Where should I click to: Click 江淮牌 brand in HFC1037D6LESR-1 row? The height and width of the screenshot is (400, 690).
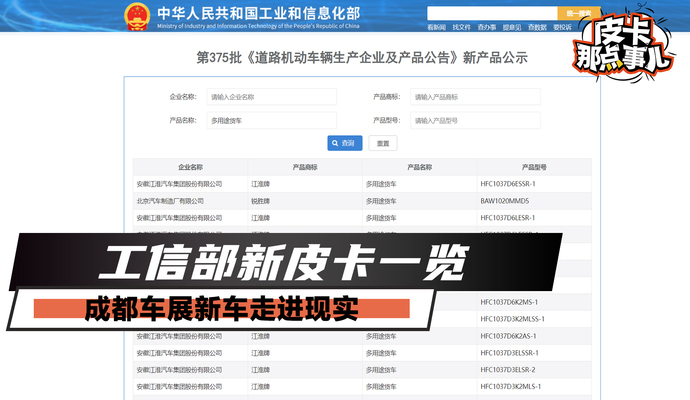pyautogui.click(x=260, y=218)
